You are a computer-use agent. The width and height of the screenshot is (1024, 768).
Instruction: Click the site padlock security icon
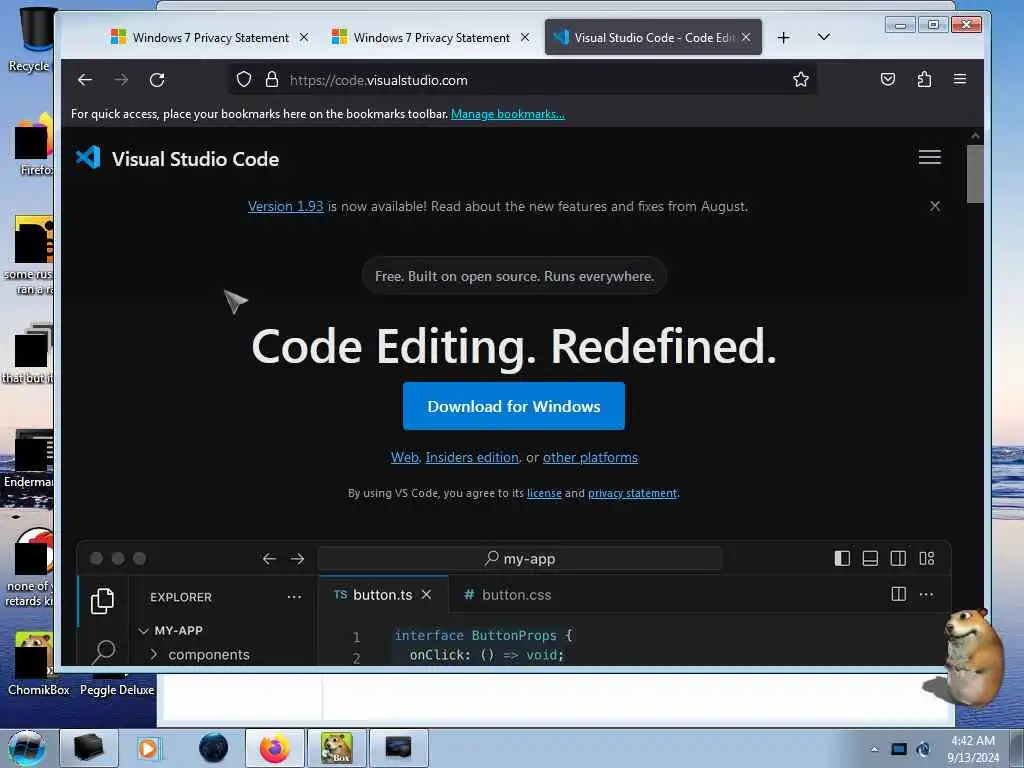[272, 80]
